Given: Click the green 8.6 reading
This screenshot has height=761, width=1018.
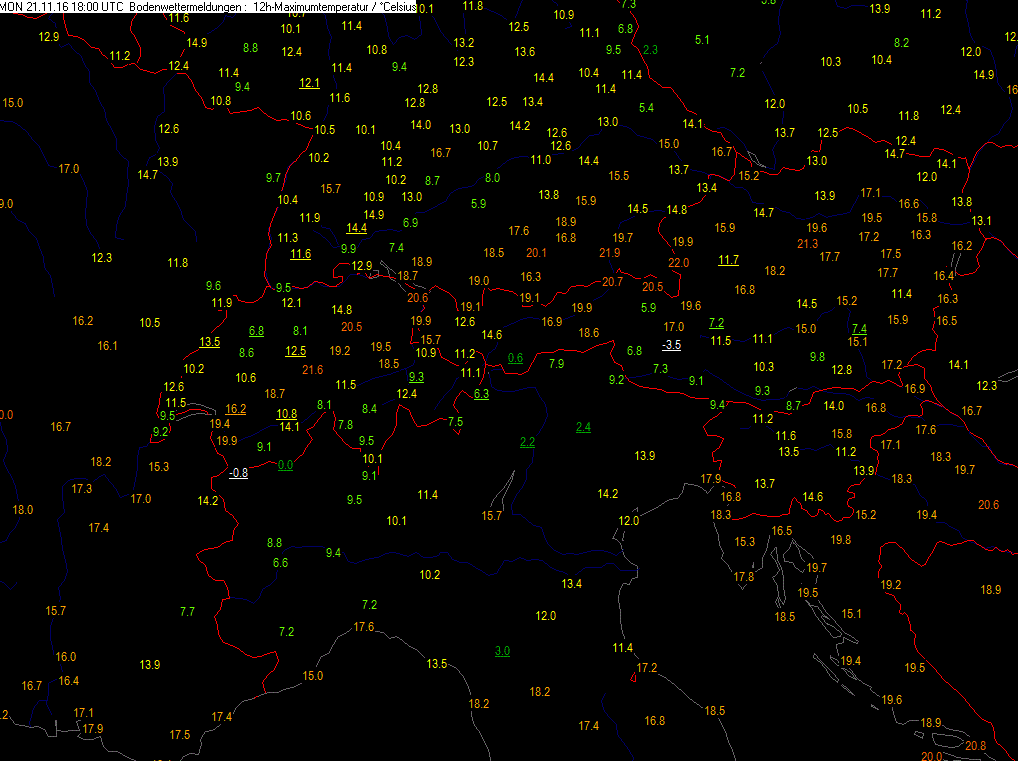Looking at the screenshot, I should coord(246,353).
